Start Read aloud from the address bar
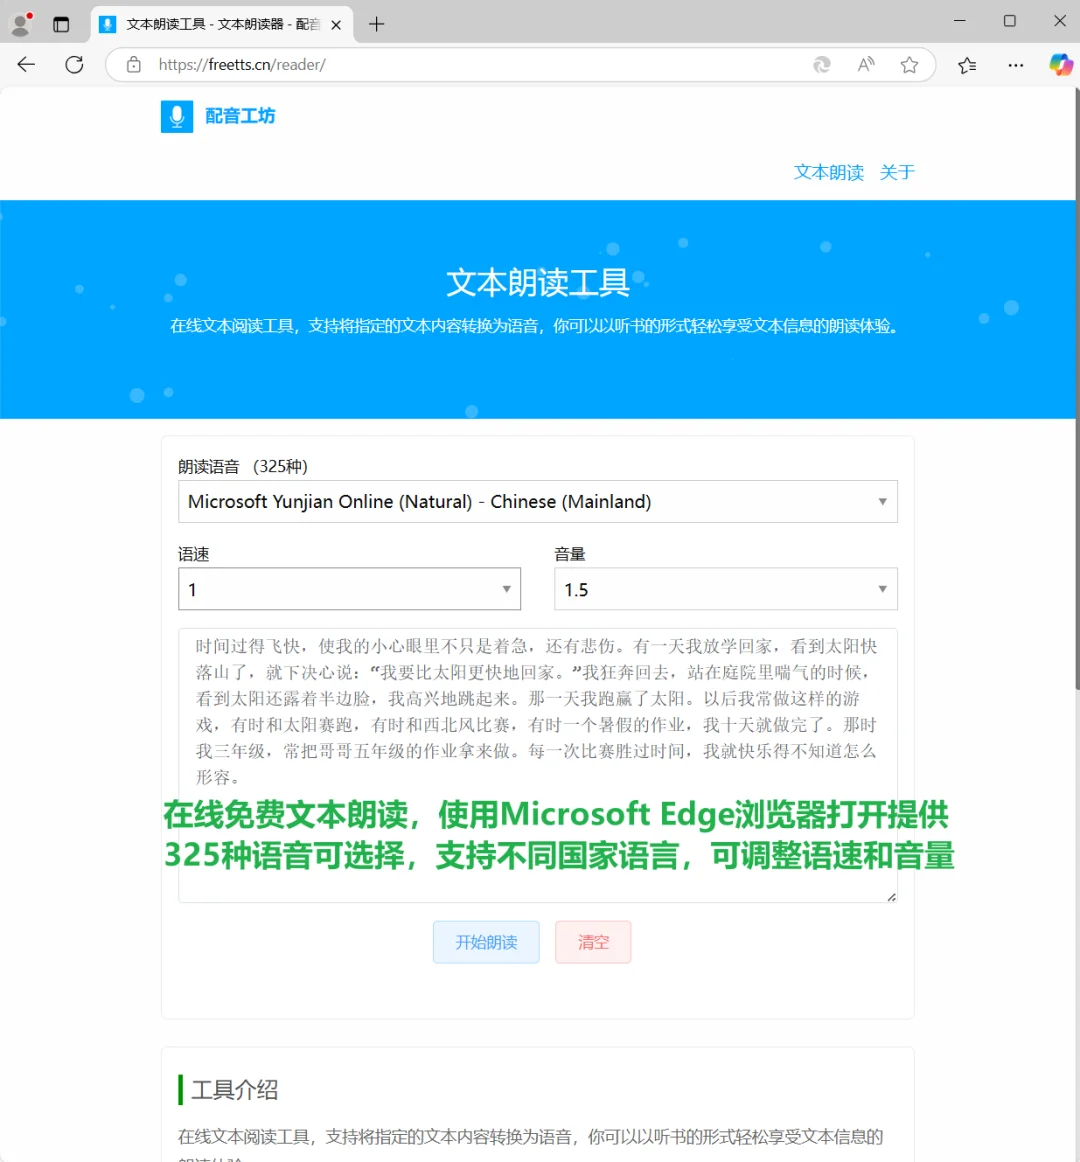This screenshot has width=1080, height=1162. coord(866,65)
